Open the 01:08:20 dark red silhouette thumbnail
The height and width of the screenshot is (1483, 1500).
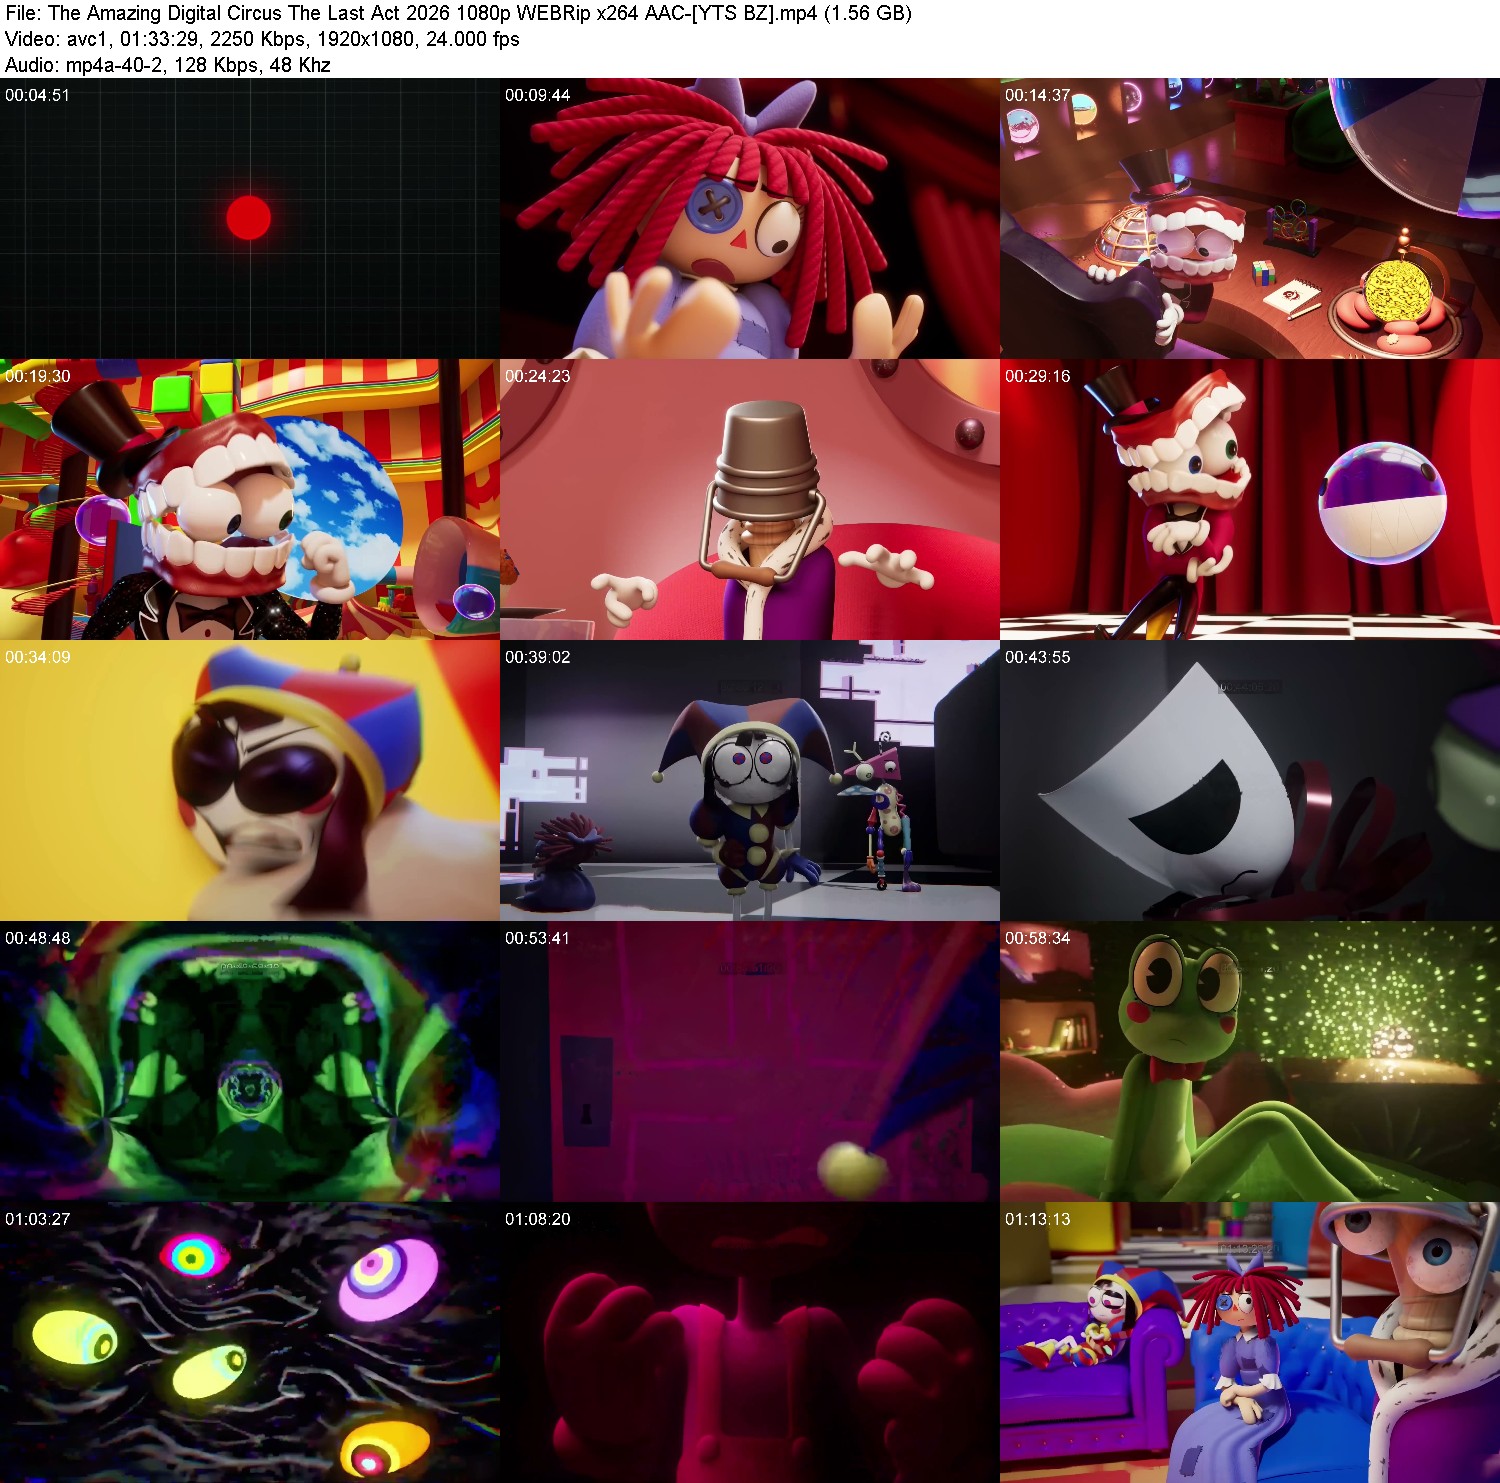pos(750,1342)
